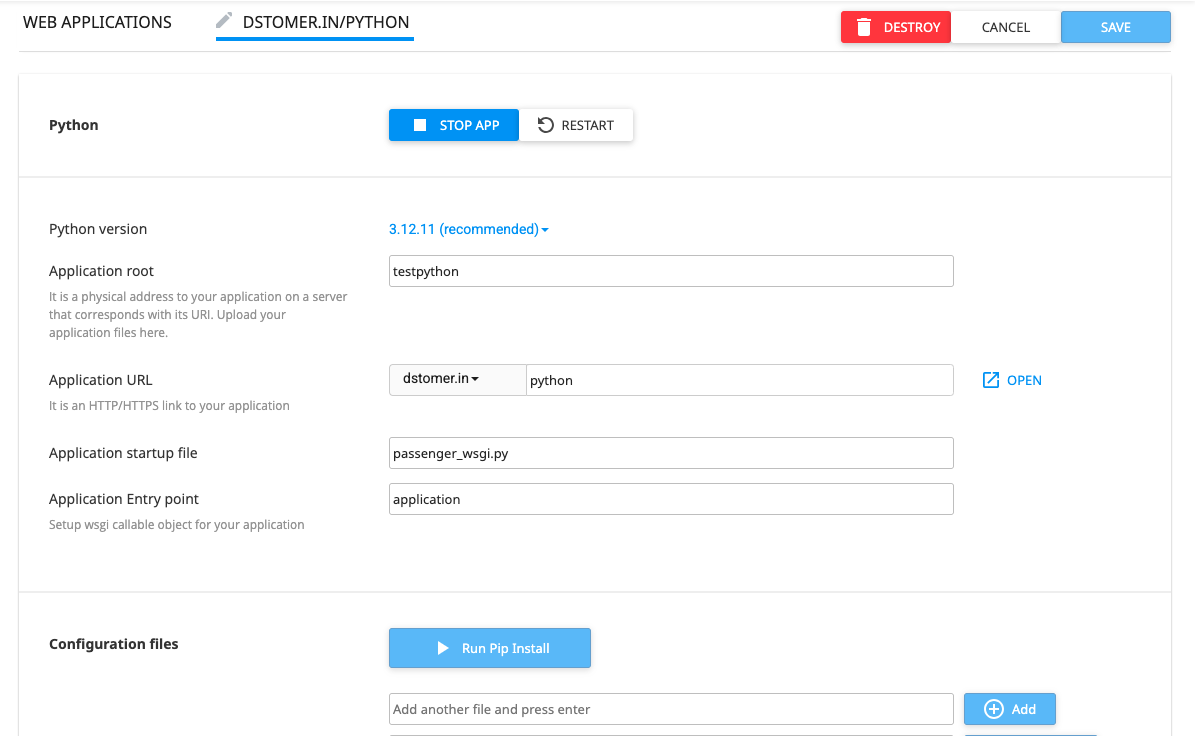Click the stop square icon
This screenshot has height=736, width=1195.
point(420,125)
